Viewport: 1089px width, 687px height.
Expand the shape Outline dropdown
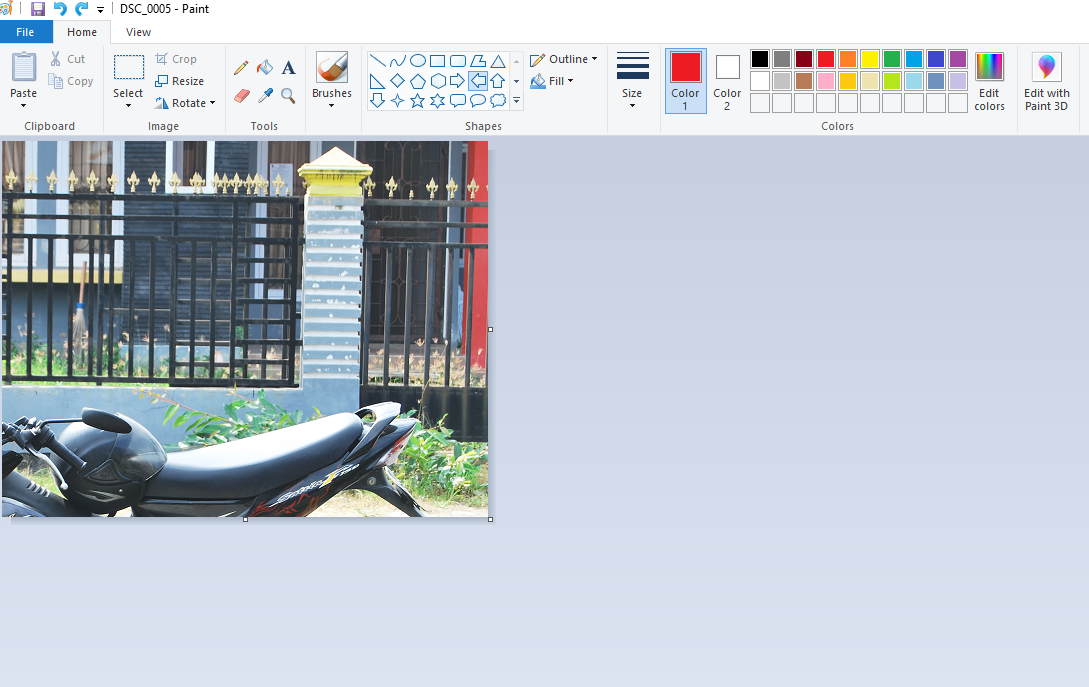[595, 59]
